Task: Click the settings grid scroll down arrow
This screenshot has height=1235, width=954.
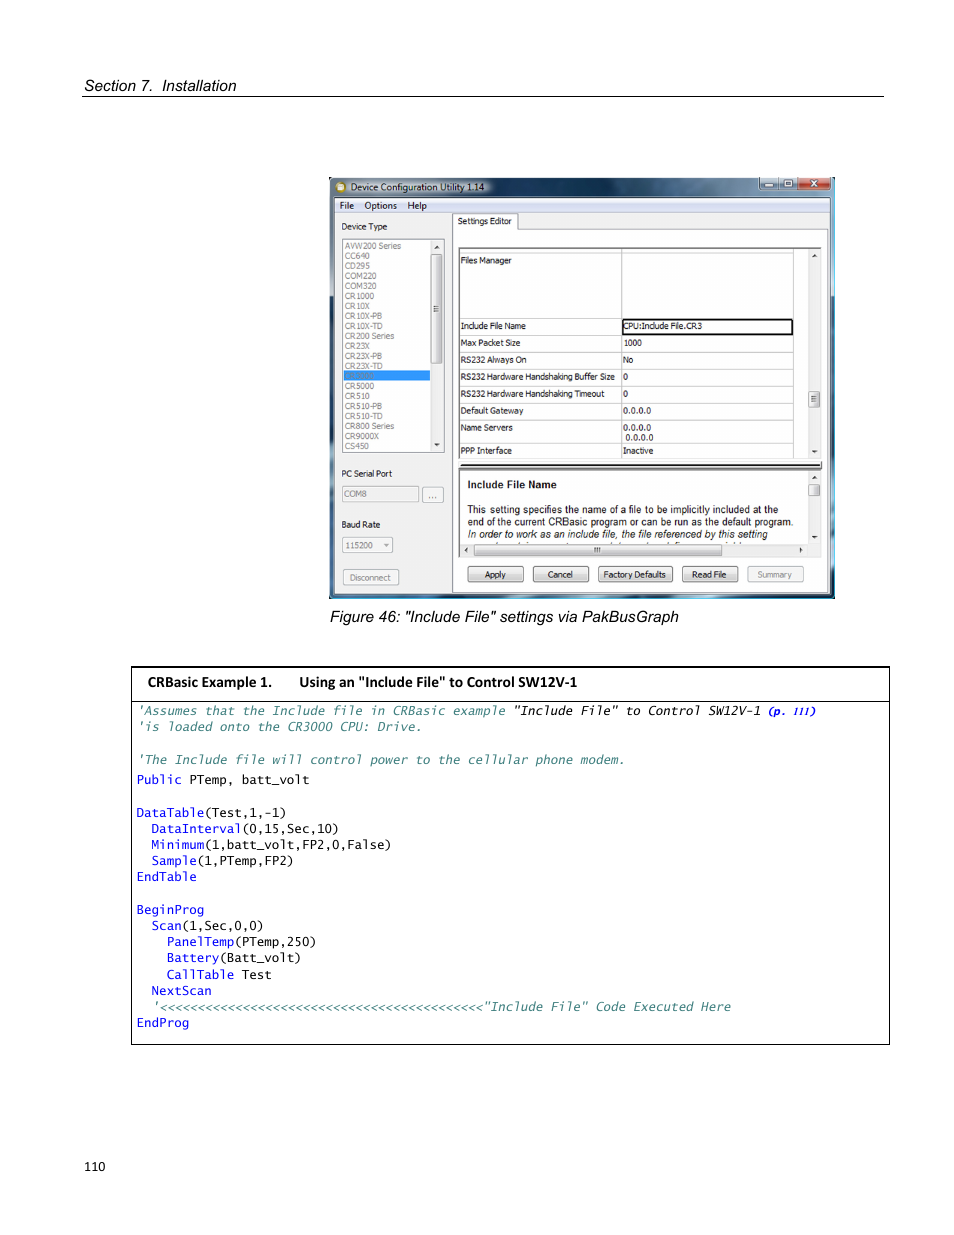Action: pos(814,452)
